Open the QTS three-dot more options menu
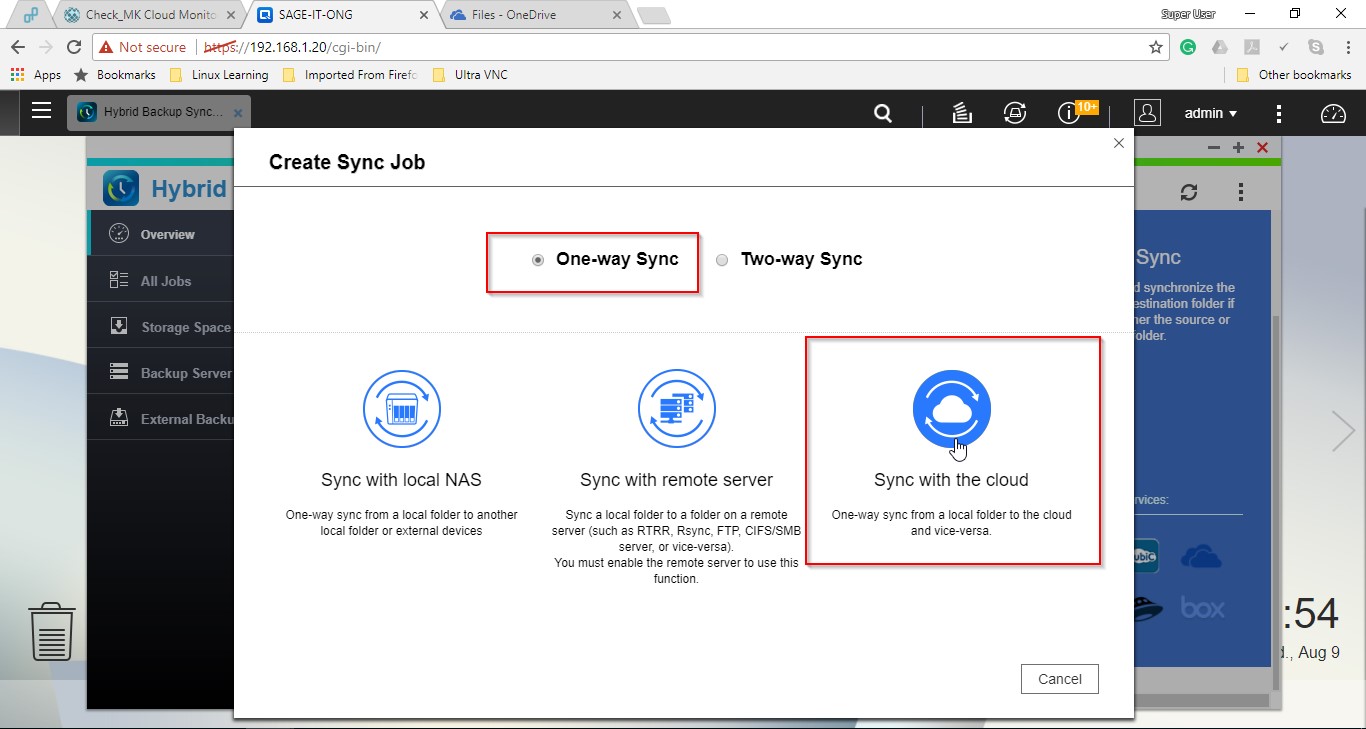This screenshot has height=729, width=1366. (x=1278, y=113)
